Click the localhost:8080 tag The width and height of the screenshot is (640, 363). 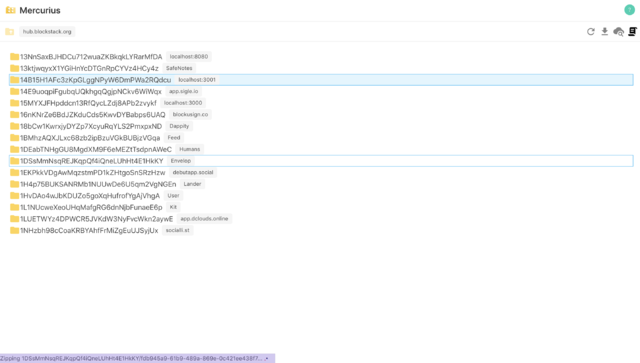[x=189, y=56]
